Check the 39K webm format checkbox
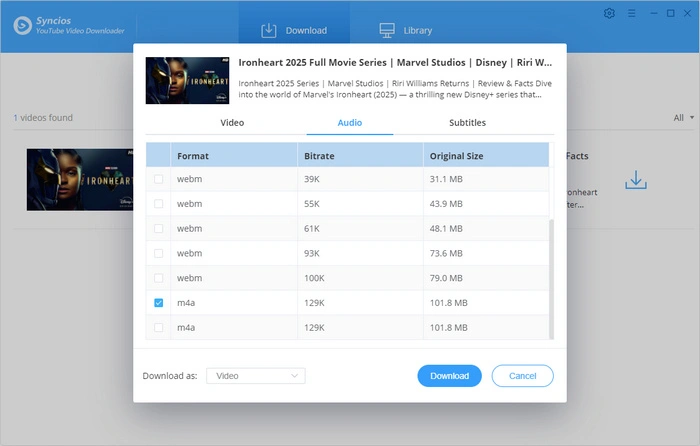The height and width of the screenshot is (446, 700). click(x=159, y=179)
